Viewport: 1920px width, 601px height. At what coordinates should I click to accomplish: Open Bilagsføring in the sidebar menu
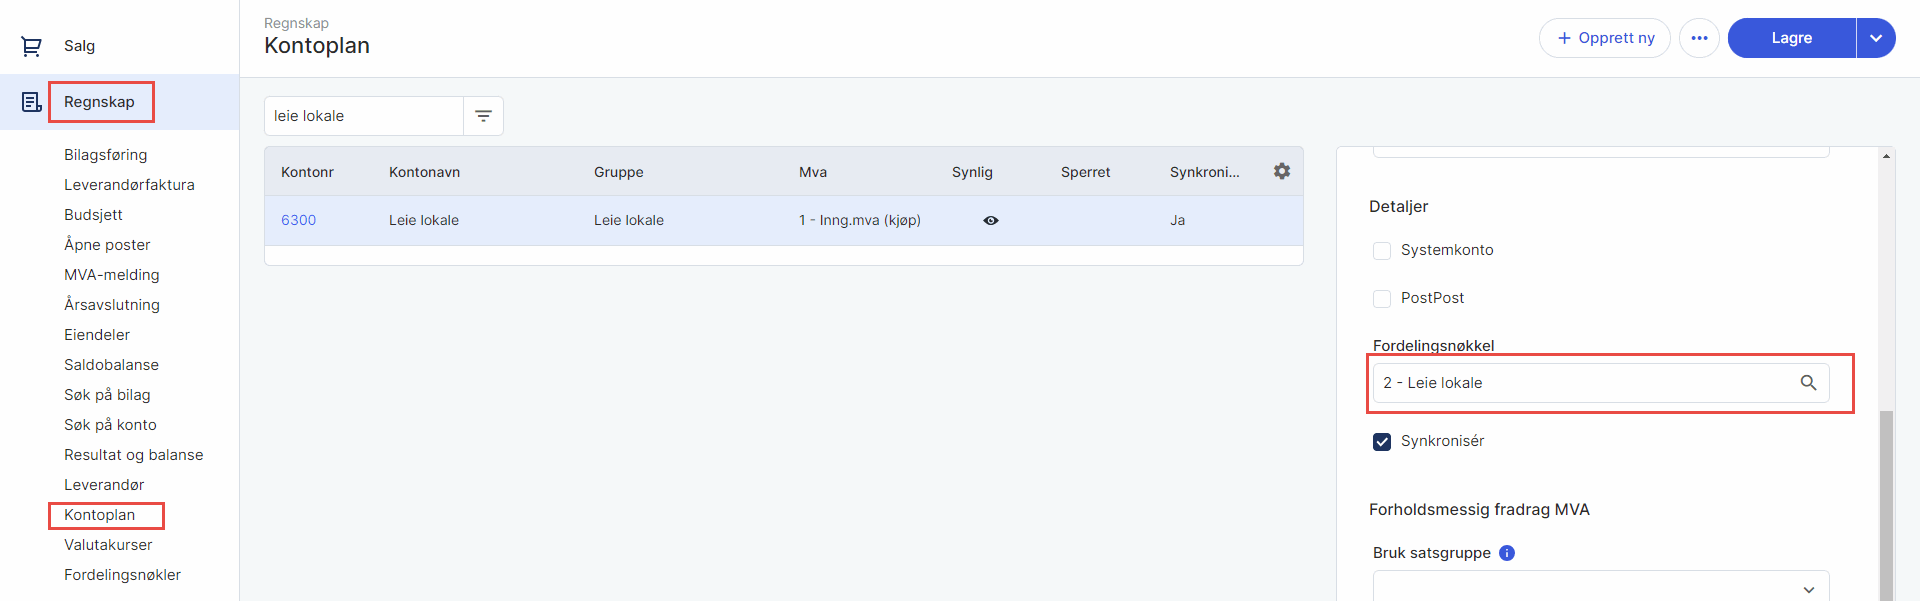105,155
